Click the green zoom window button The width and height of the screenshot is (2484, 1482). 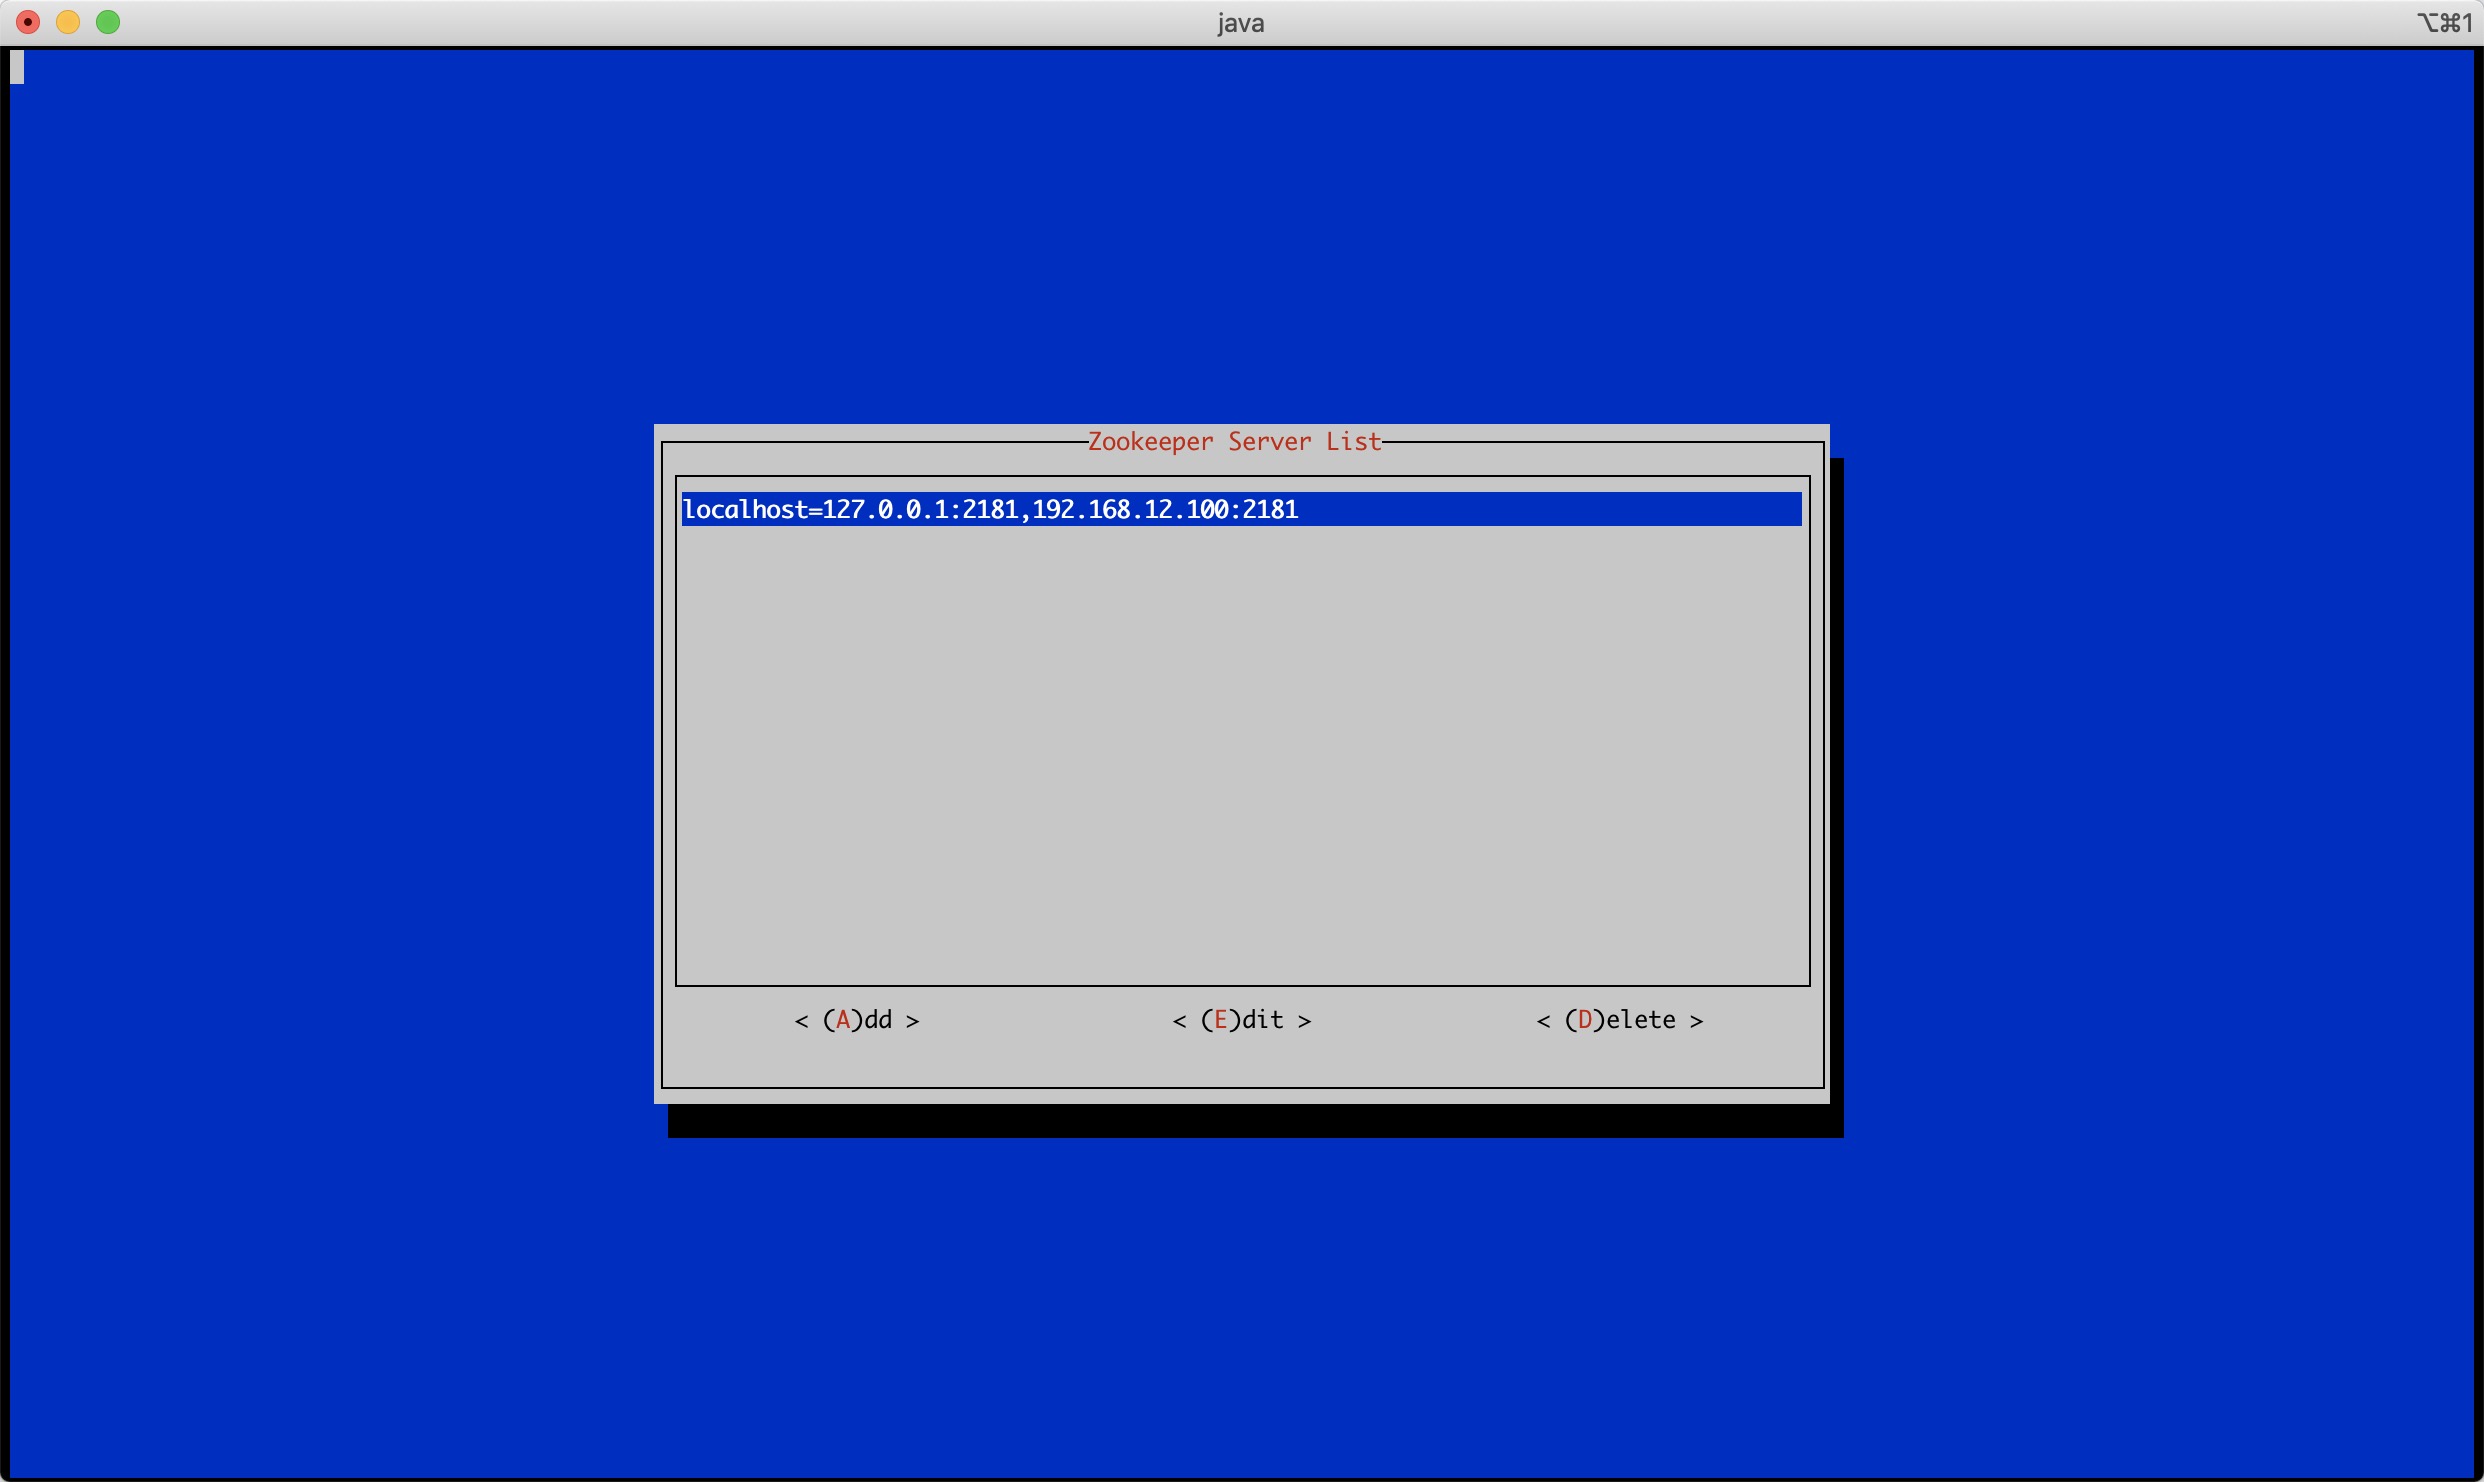pos(108,22)
